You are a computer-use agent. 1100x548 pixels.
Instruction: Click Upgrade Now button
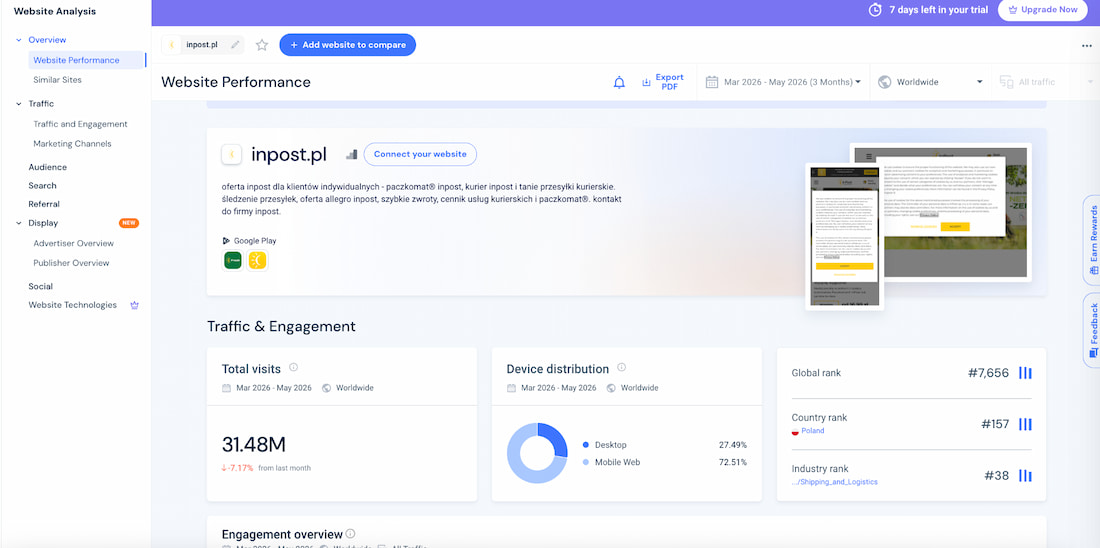[x=1042, y=10]
